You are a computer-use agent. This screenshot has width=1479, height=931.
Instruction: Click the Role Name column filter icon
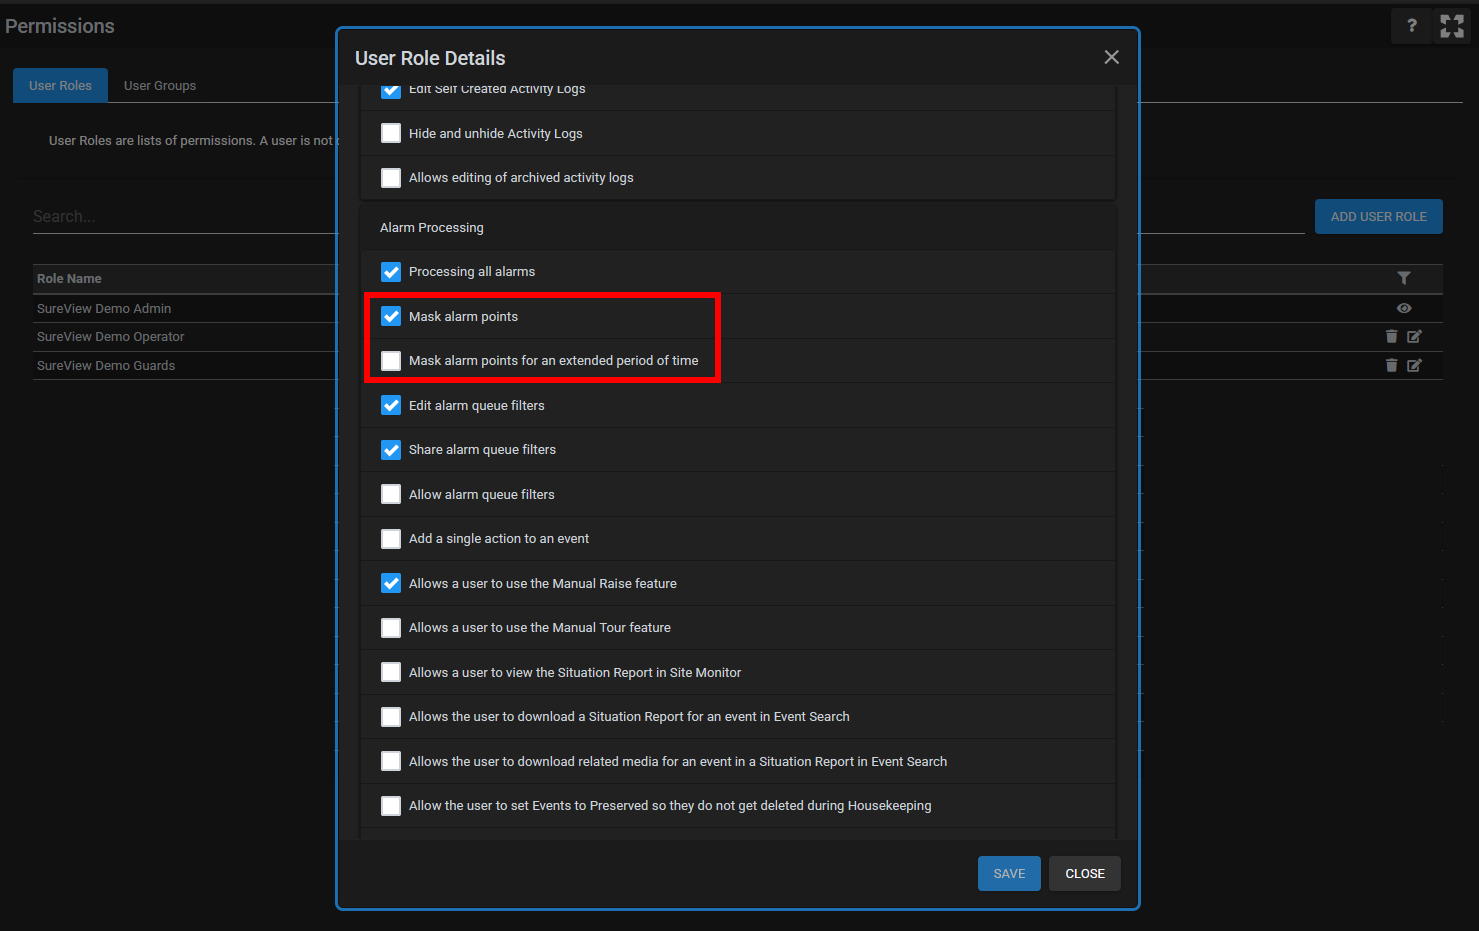click(x=1403, y=278)
